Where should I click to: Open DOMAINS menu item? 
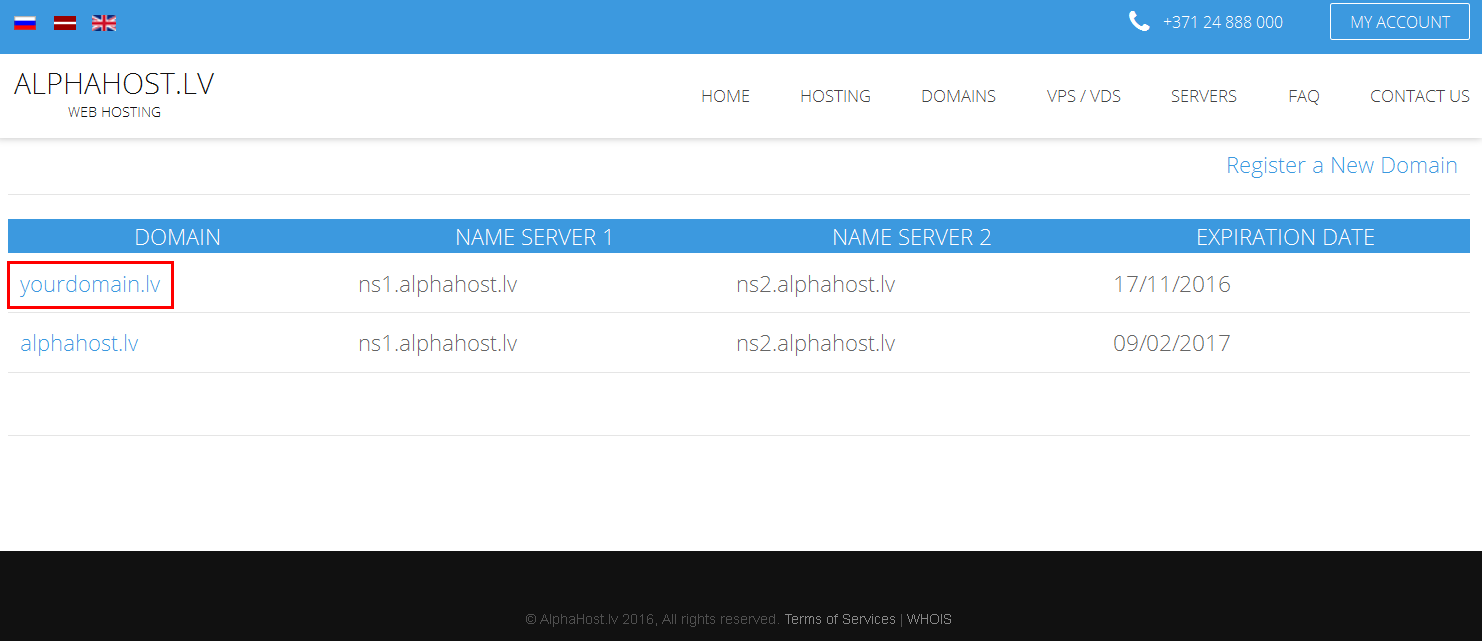pyautogui.click(x=958, y=96)
